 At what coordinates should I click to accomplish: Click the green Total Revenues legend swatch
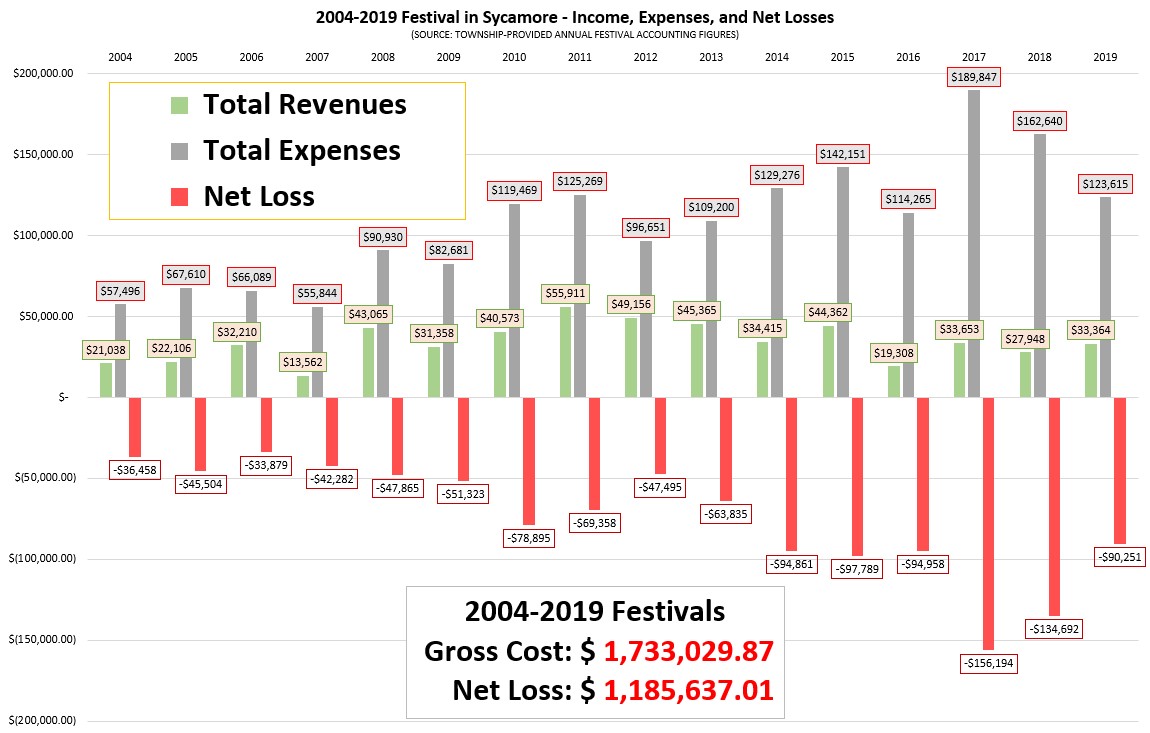[x=179, y=106]
